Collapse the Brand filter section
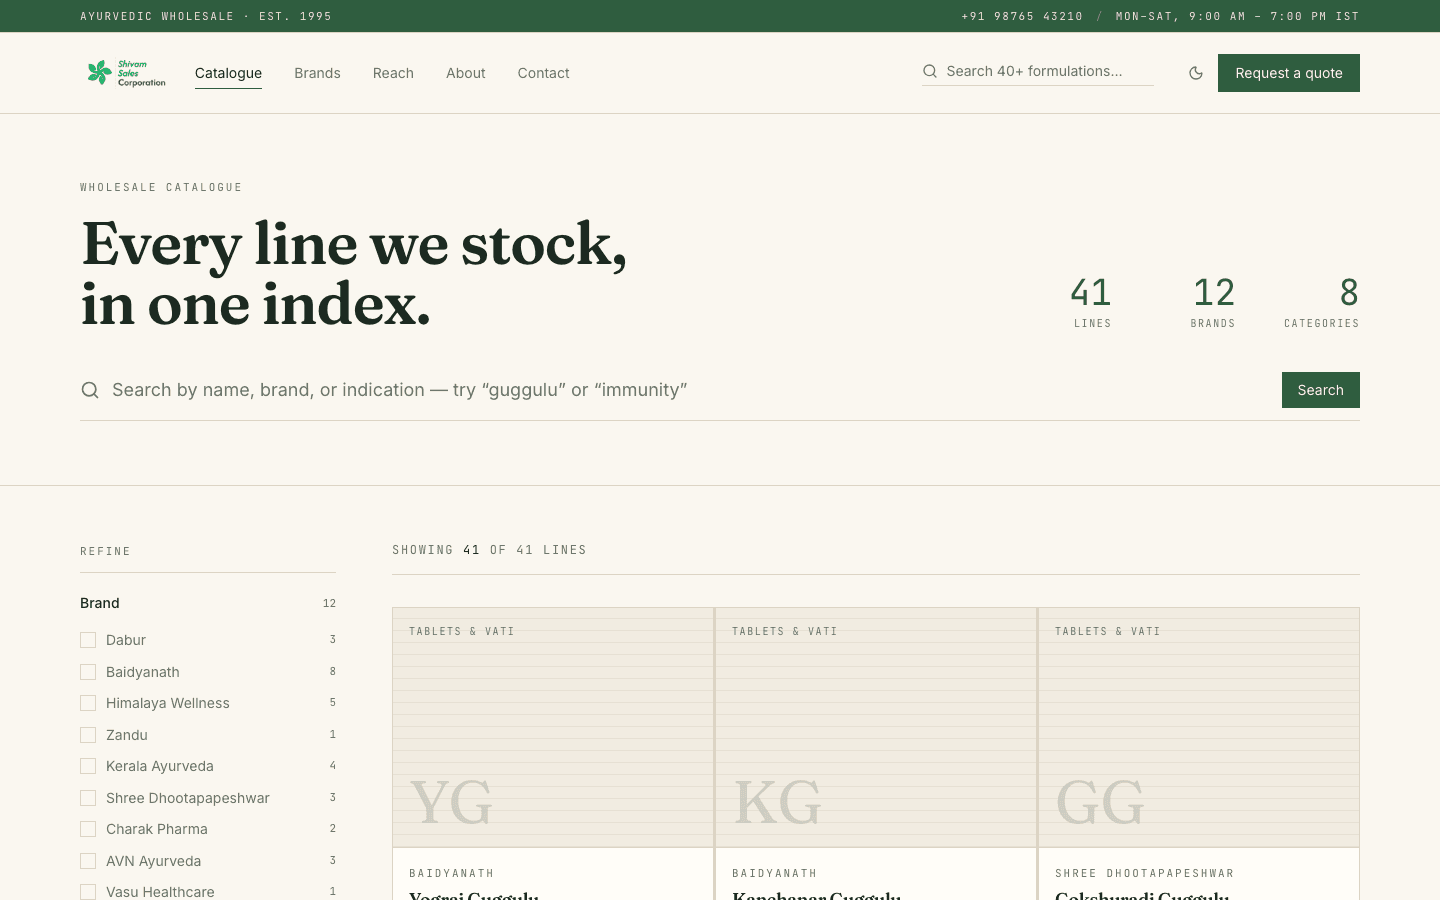 208,603
